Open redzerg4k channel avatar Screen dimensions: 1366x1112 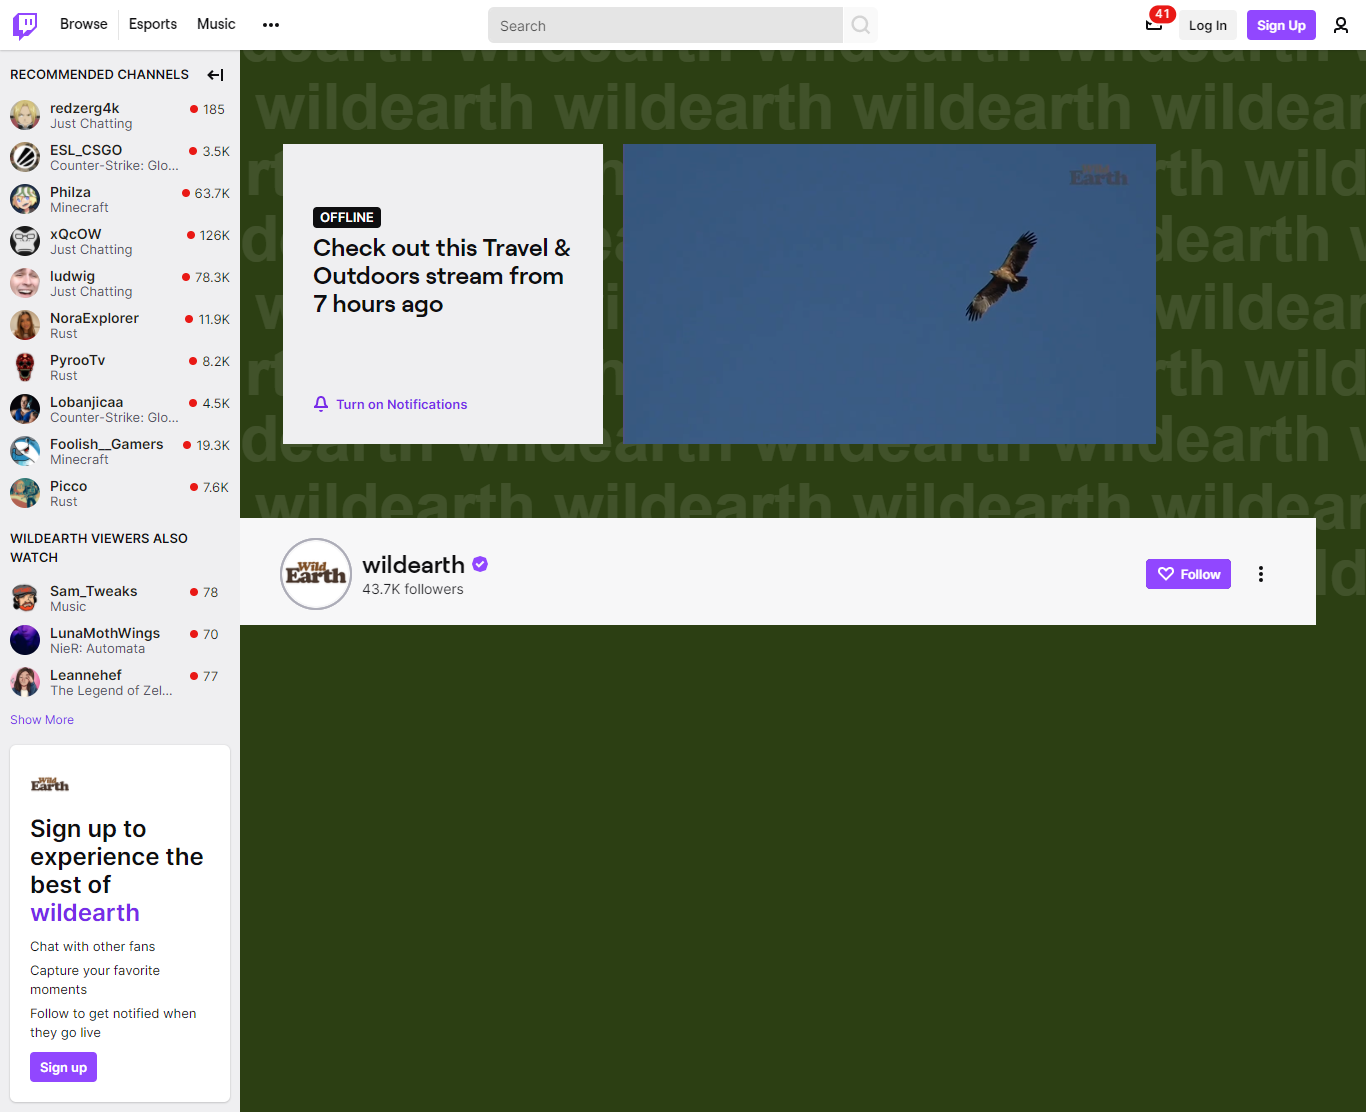tap(25, 115)
